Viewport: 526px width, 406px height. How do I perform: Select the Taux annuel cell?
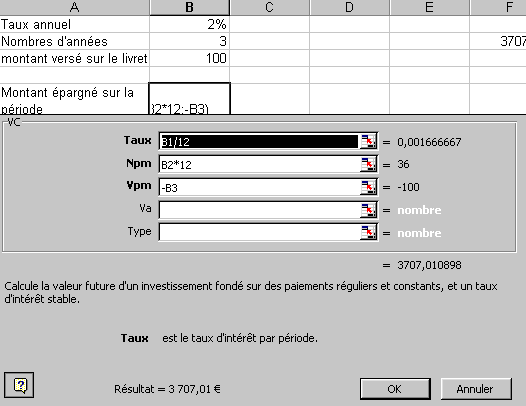(x=74, y=24)
